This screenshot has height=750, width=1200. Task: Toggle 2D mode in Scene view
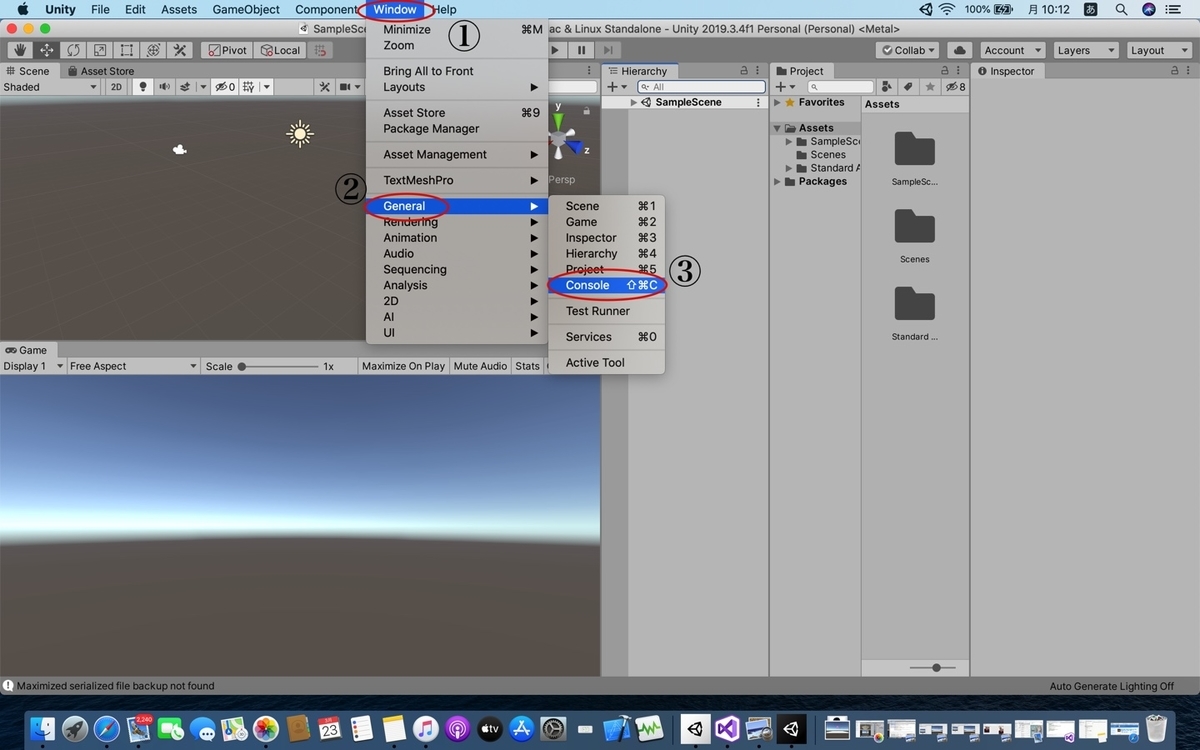point(116,87)
